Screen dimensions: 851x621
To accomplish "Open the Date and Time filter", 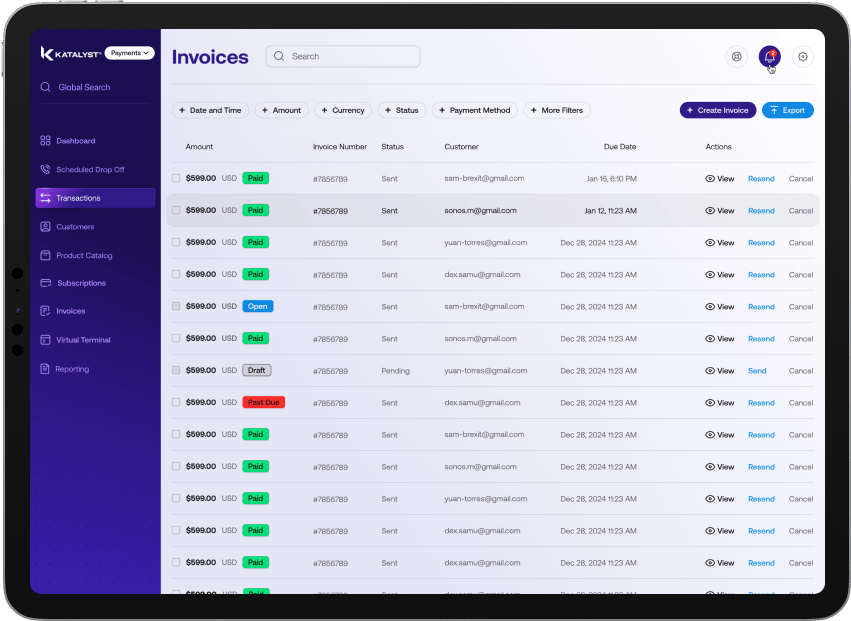I will pyautogui.click(x=210, y=110).
